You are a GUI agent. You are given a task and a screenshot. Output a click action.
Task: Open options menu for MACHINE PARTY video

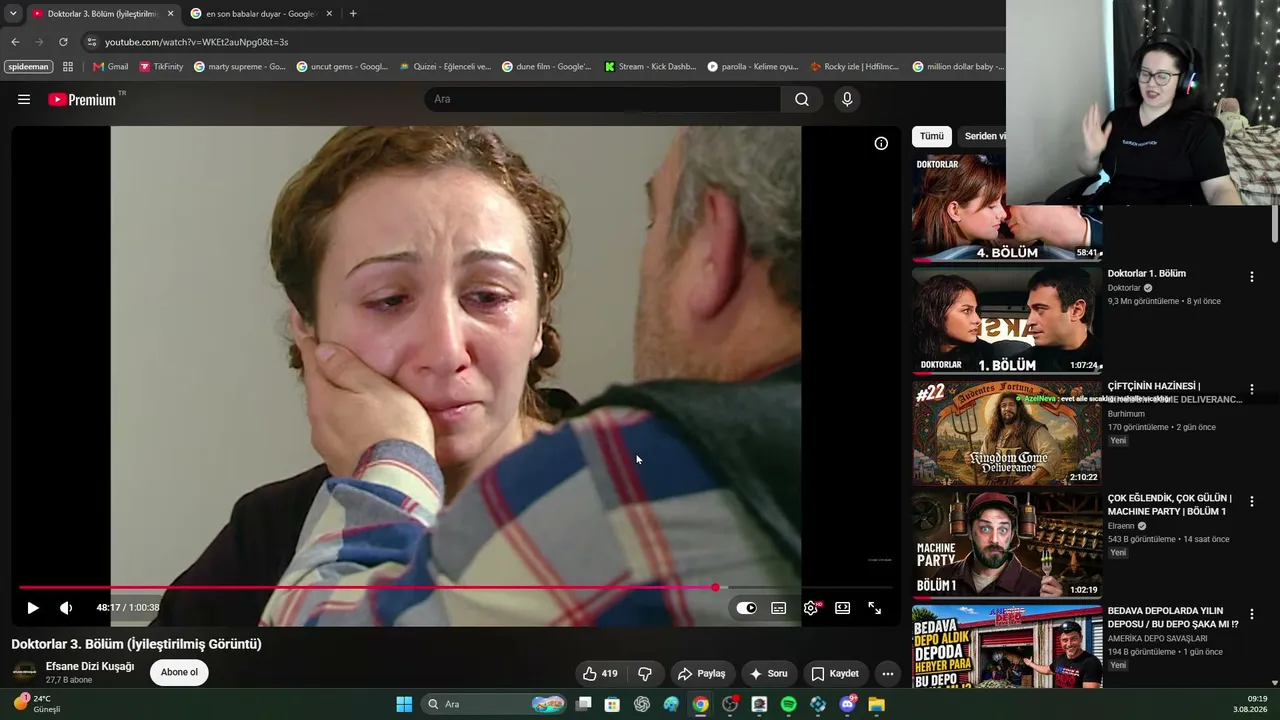[1251, 501]
